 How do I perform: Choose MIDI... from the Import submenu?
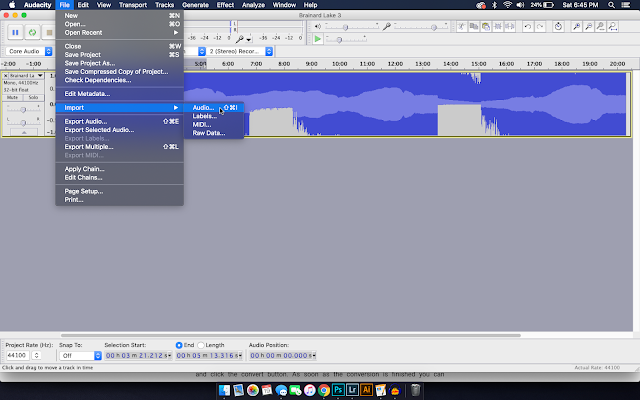[x=213, y=124]
